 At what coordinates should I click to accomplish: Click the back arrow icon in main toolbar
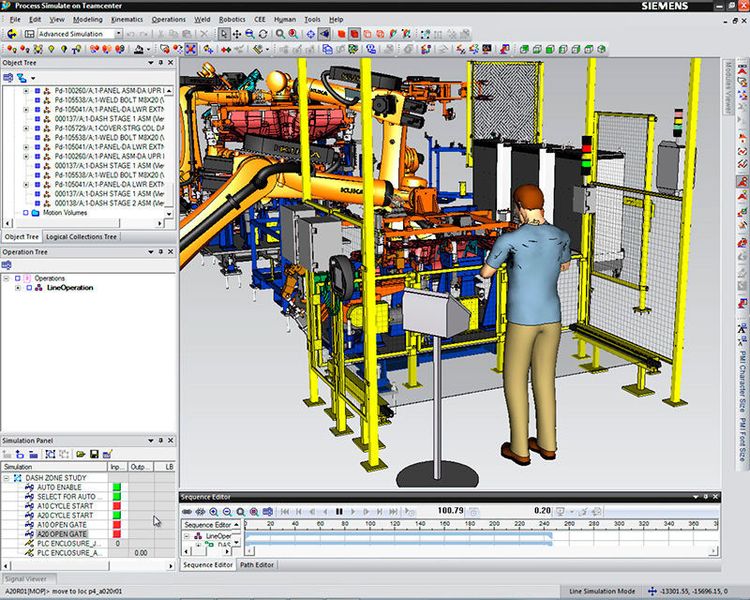pyautogui.click(x=10, y=34)
